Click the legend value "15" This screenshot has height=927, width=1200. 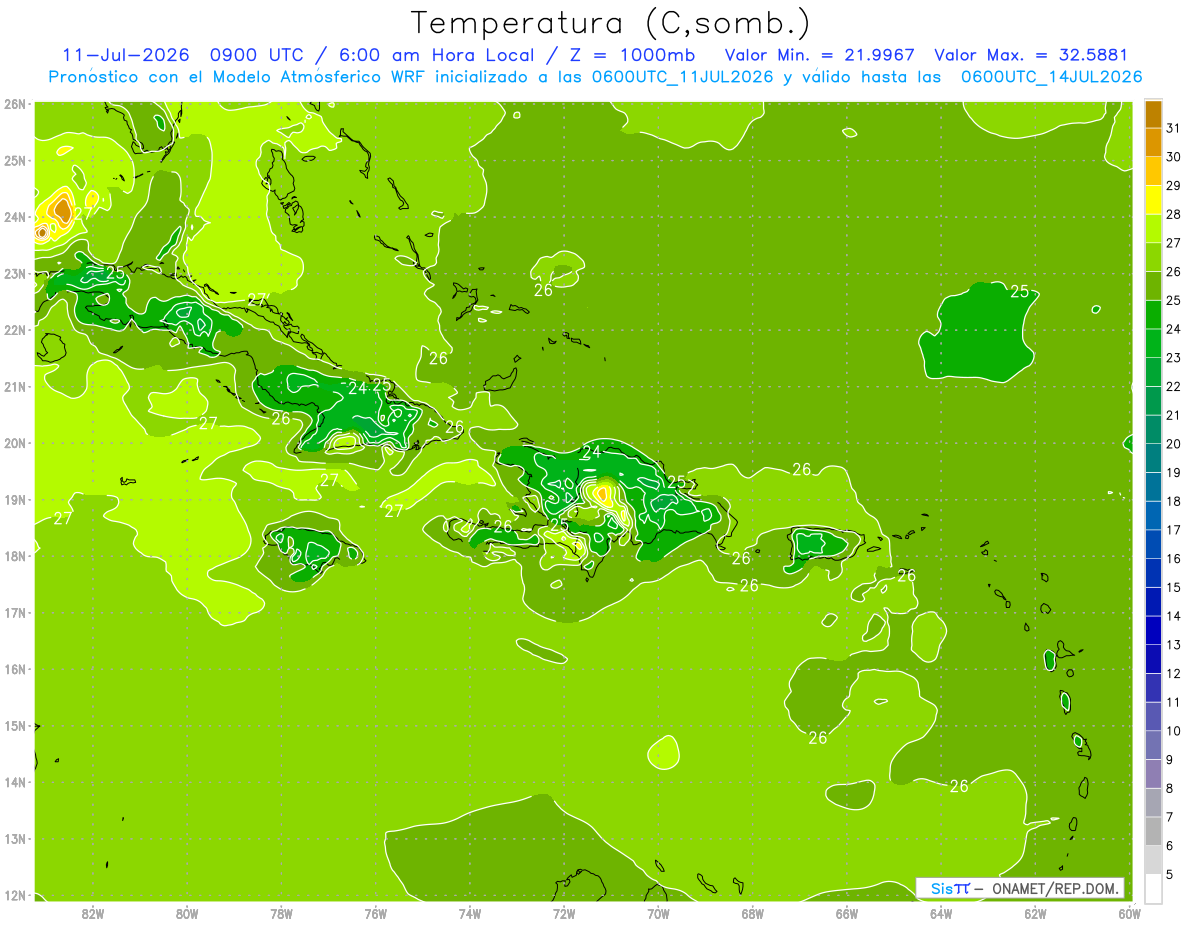(1174, 587)
